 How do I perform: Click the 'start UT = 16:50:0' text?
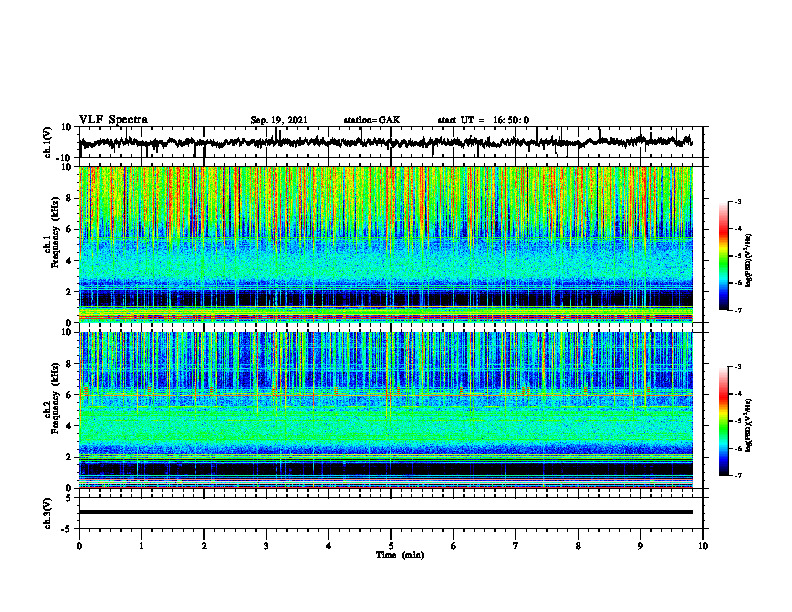tap(483, 120)
